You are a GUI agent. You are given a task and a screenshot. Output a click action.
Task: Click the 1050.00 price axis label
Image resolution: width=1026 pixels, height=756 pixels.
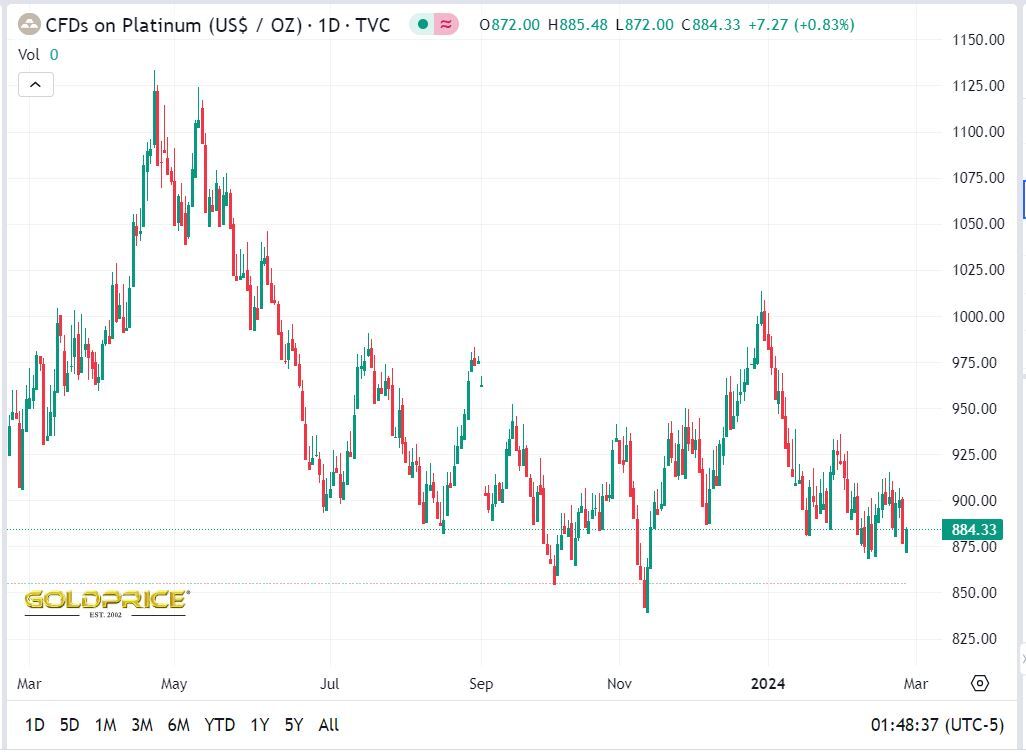pos(978,223)
